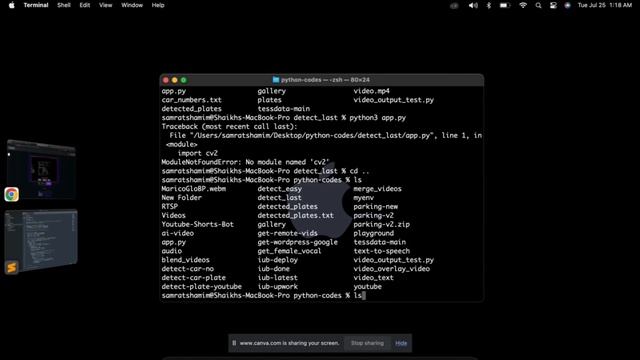
Task: Click 'video.mp4' in upper ls output
Action: click(x=371, y=91)
